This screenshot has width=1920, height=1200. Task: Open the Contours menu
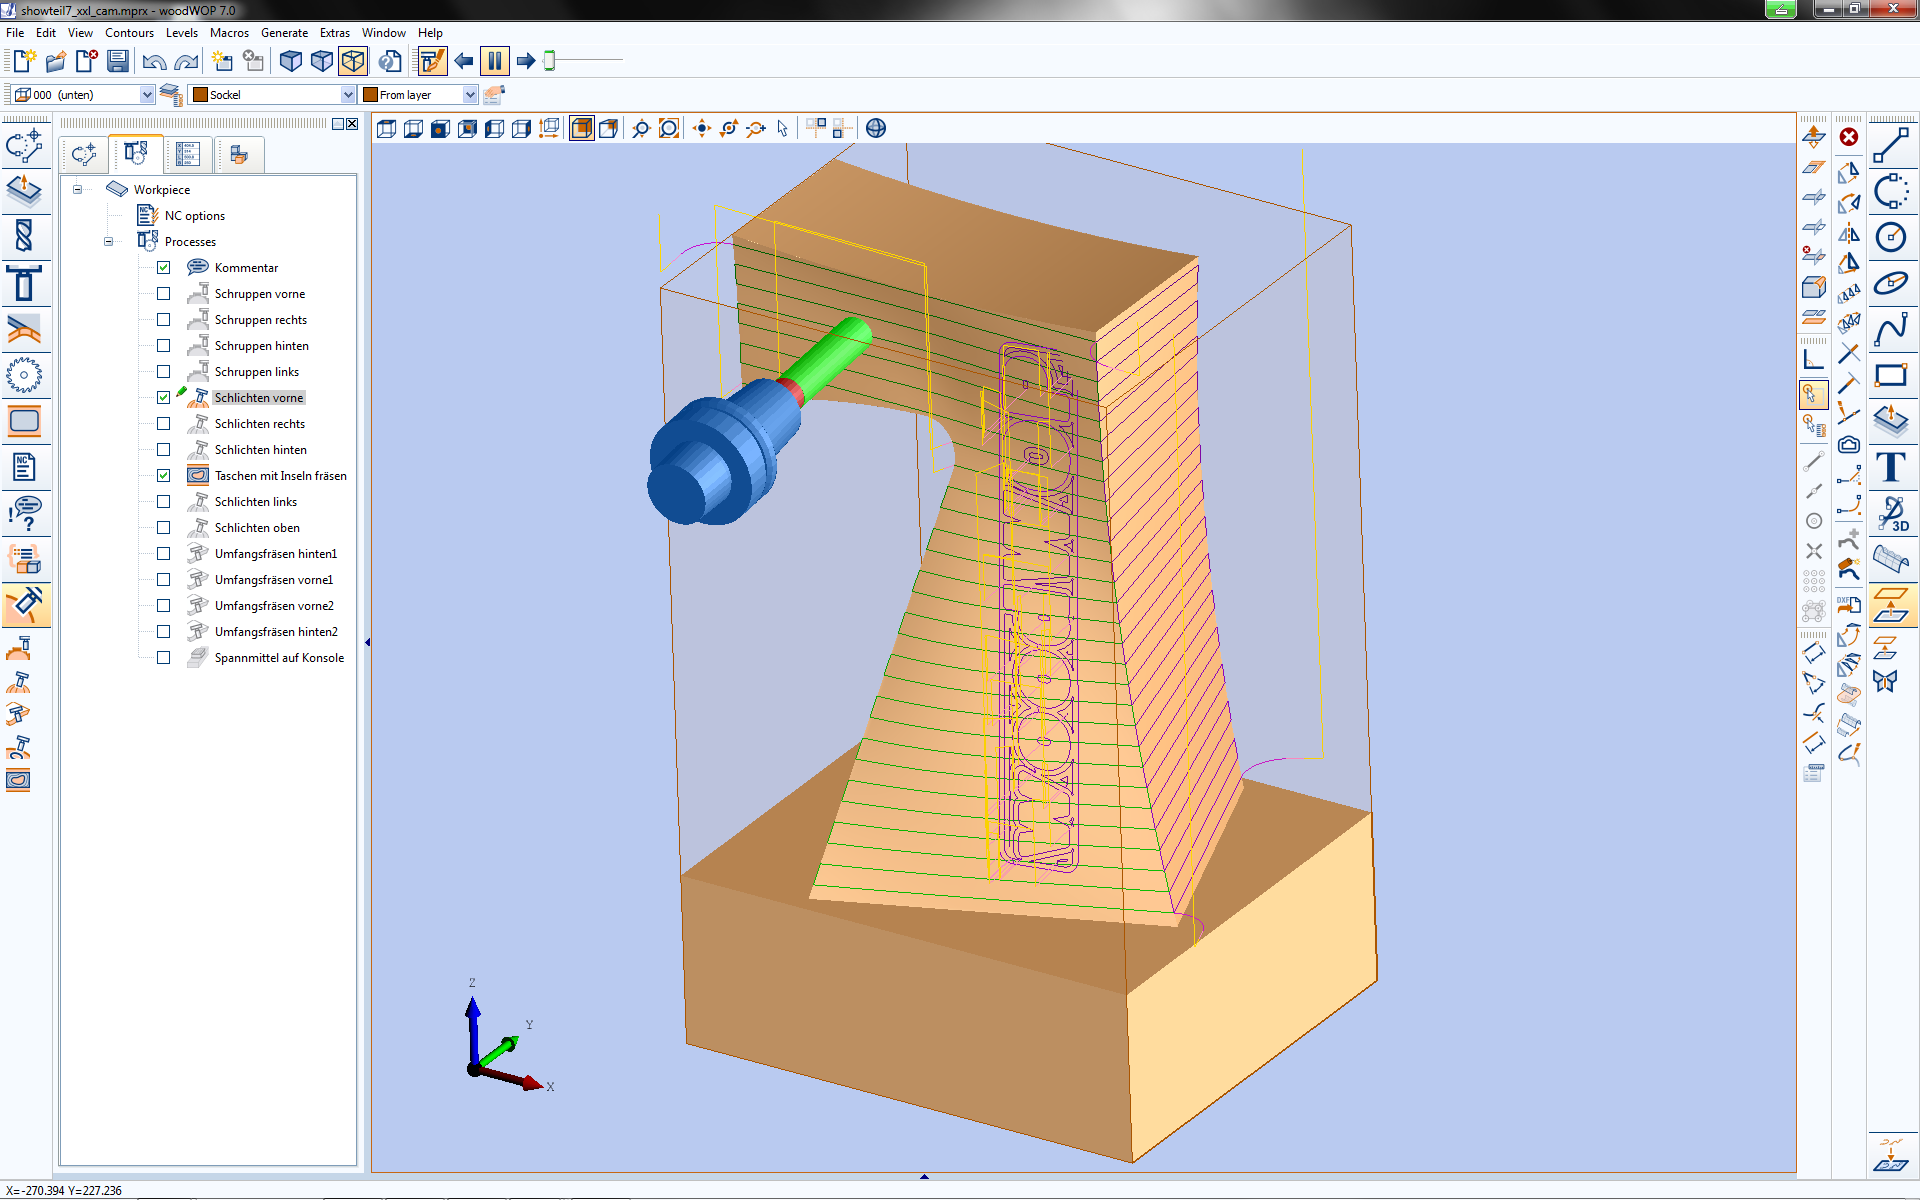[x=130, y=32]
